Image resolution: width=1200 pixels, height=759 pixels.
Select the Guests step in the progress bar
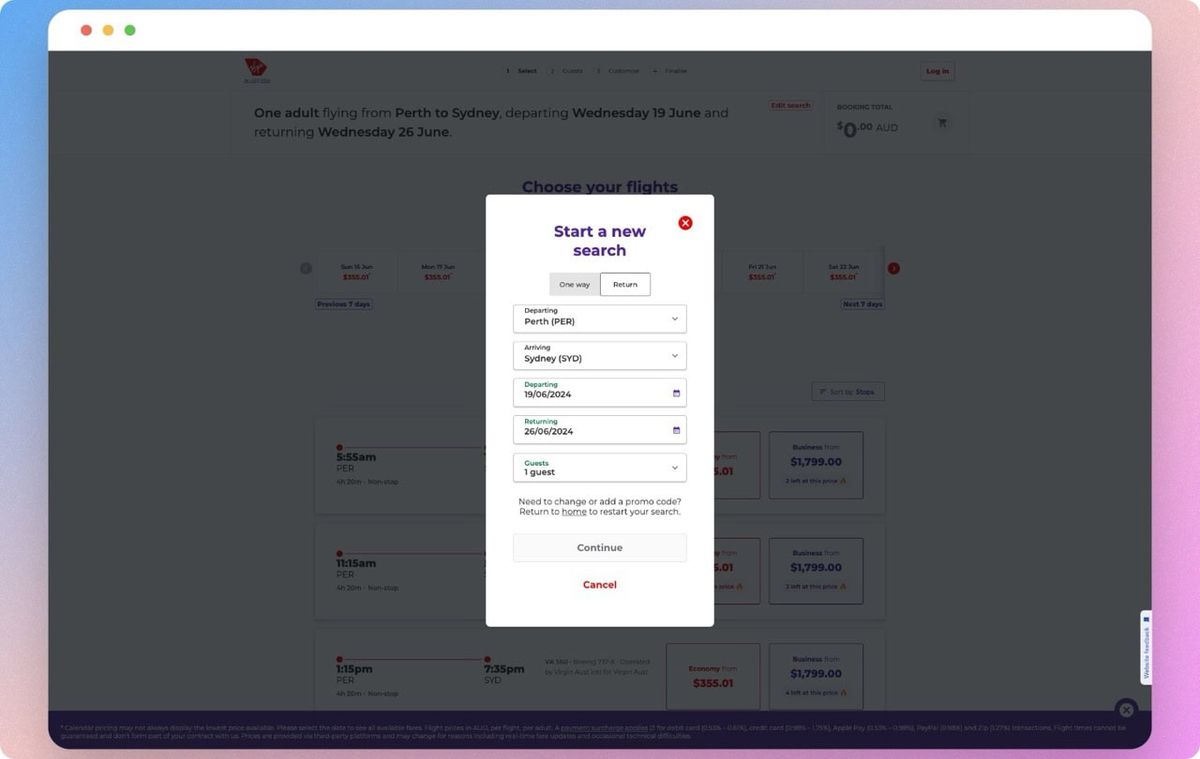tap(571, 71)
